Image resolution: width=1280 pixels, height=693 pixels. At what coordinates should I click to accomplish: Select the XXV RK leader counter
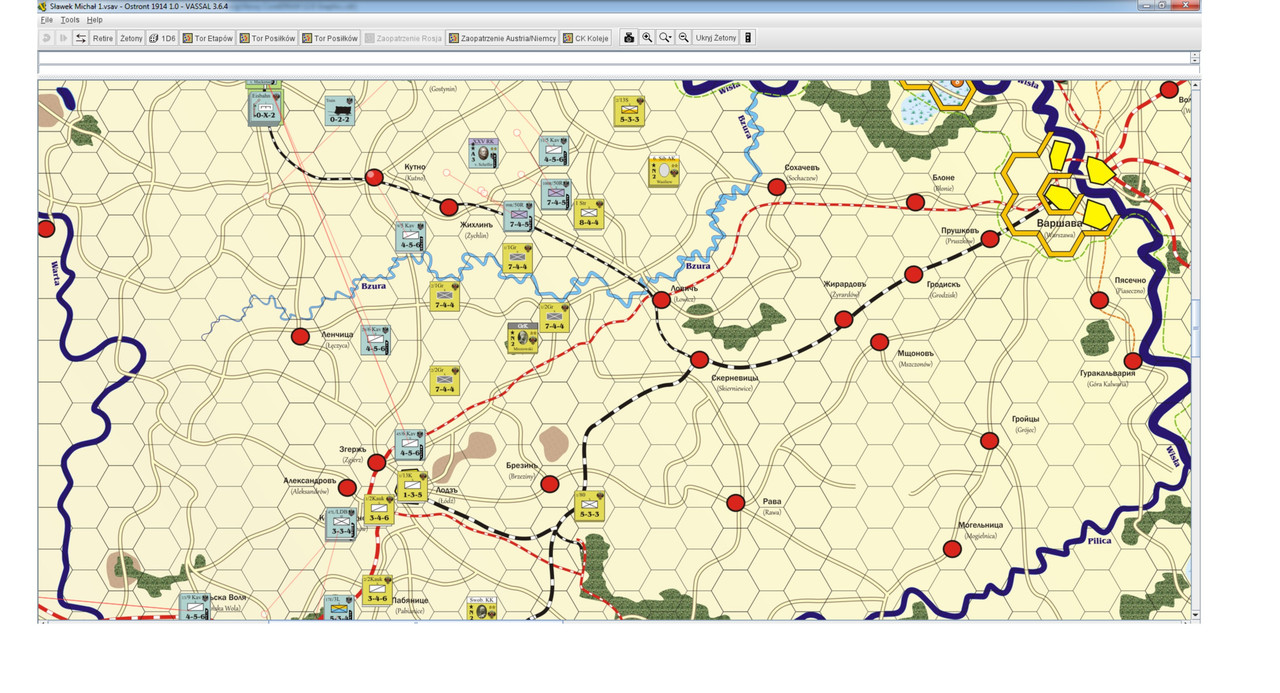pos(484,153)
